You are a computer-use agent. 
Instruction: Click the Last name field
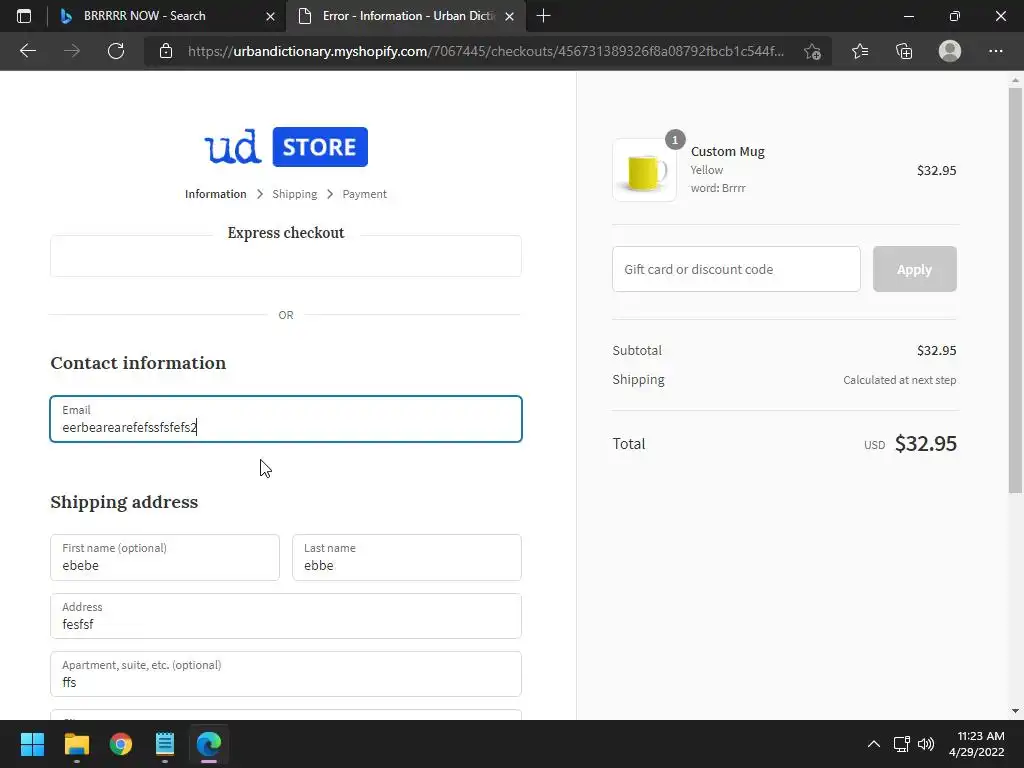(x=407, y=557)
